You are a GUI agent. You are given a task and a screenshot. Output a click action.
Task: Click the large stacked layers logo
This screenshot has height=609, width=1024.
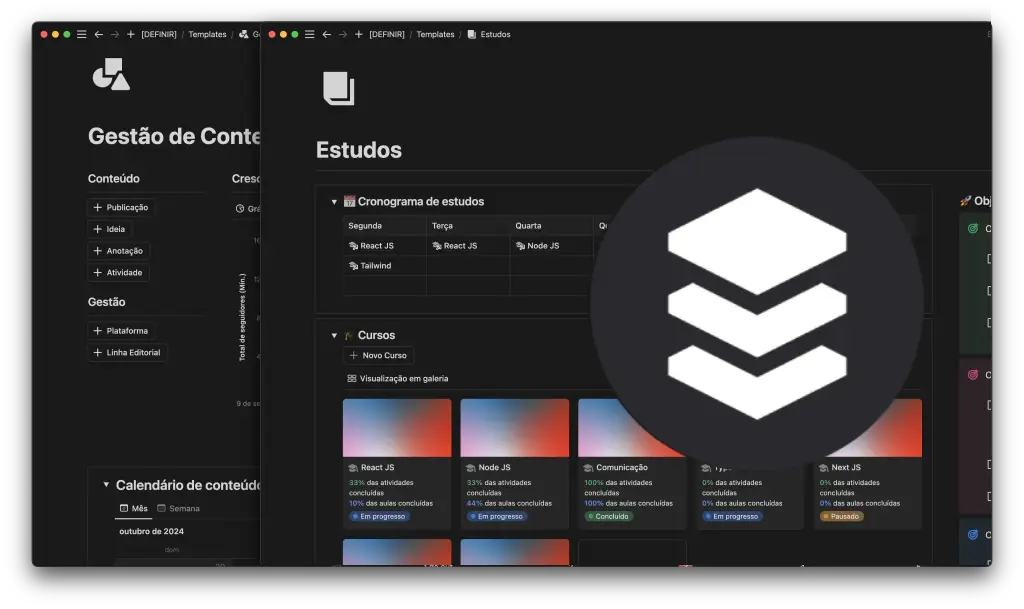pyautogui.click(x=756, y=303)
